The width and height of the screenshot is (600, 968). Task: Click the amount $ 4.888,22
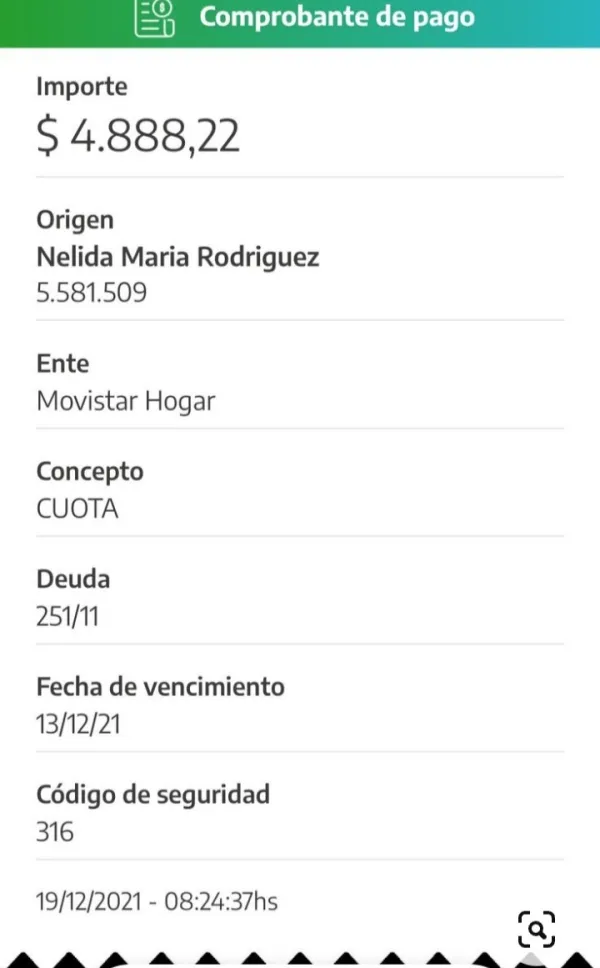138,136
